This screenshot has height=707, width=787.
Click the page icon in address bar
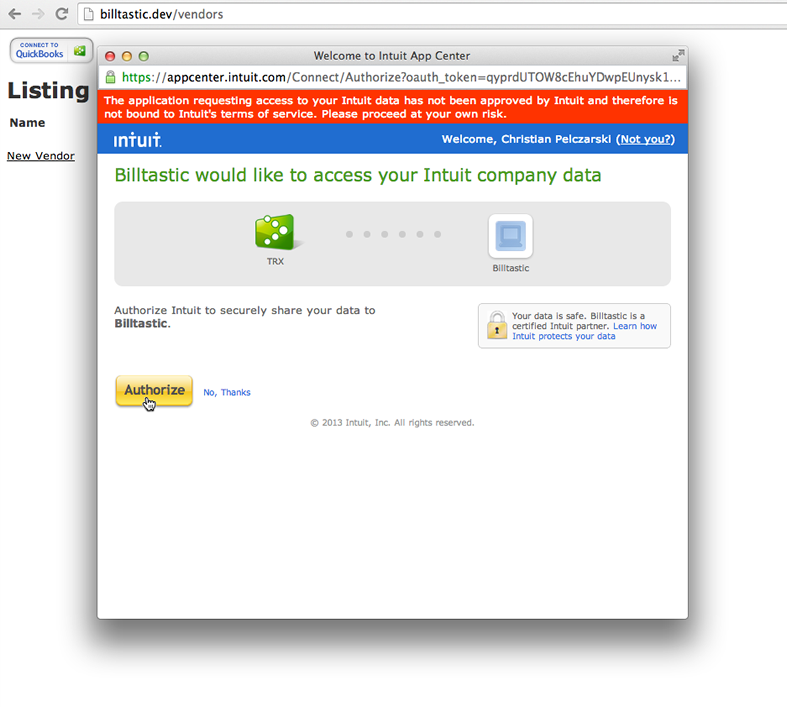click(x=88, y=14)
